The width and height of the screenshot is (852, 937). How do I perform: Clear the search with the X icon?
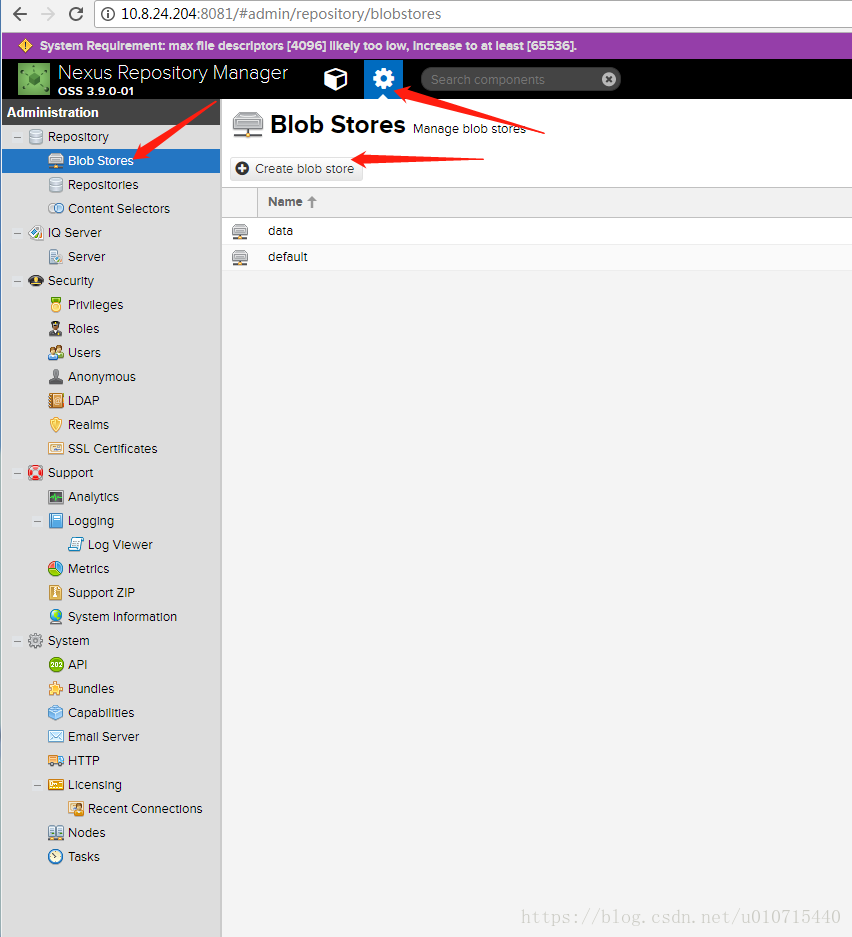pos(608,79)
